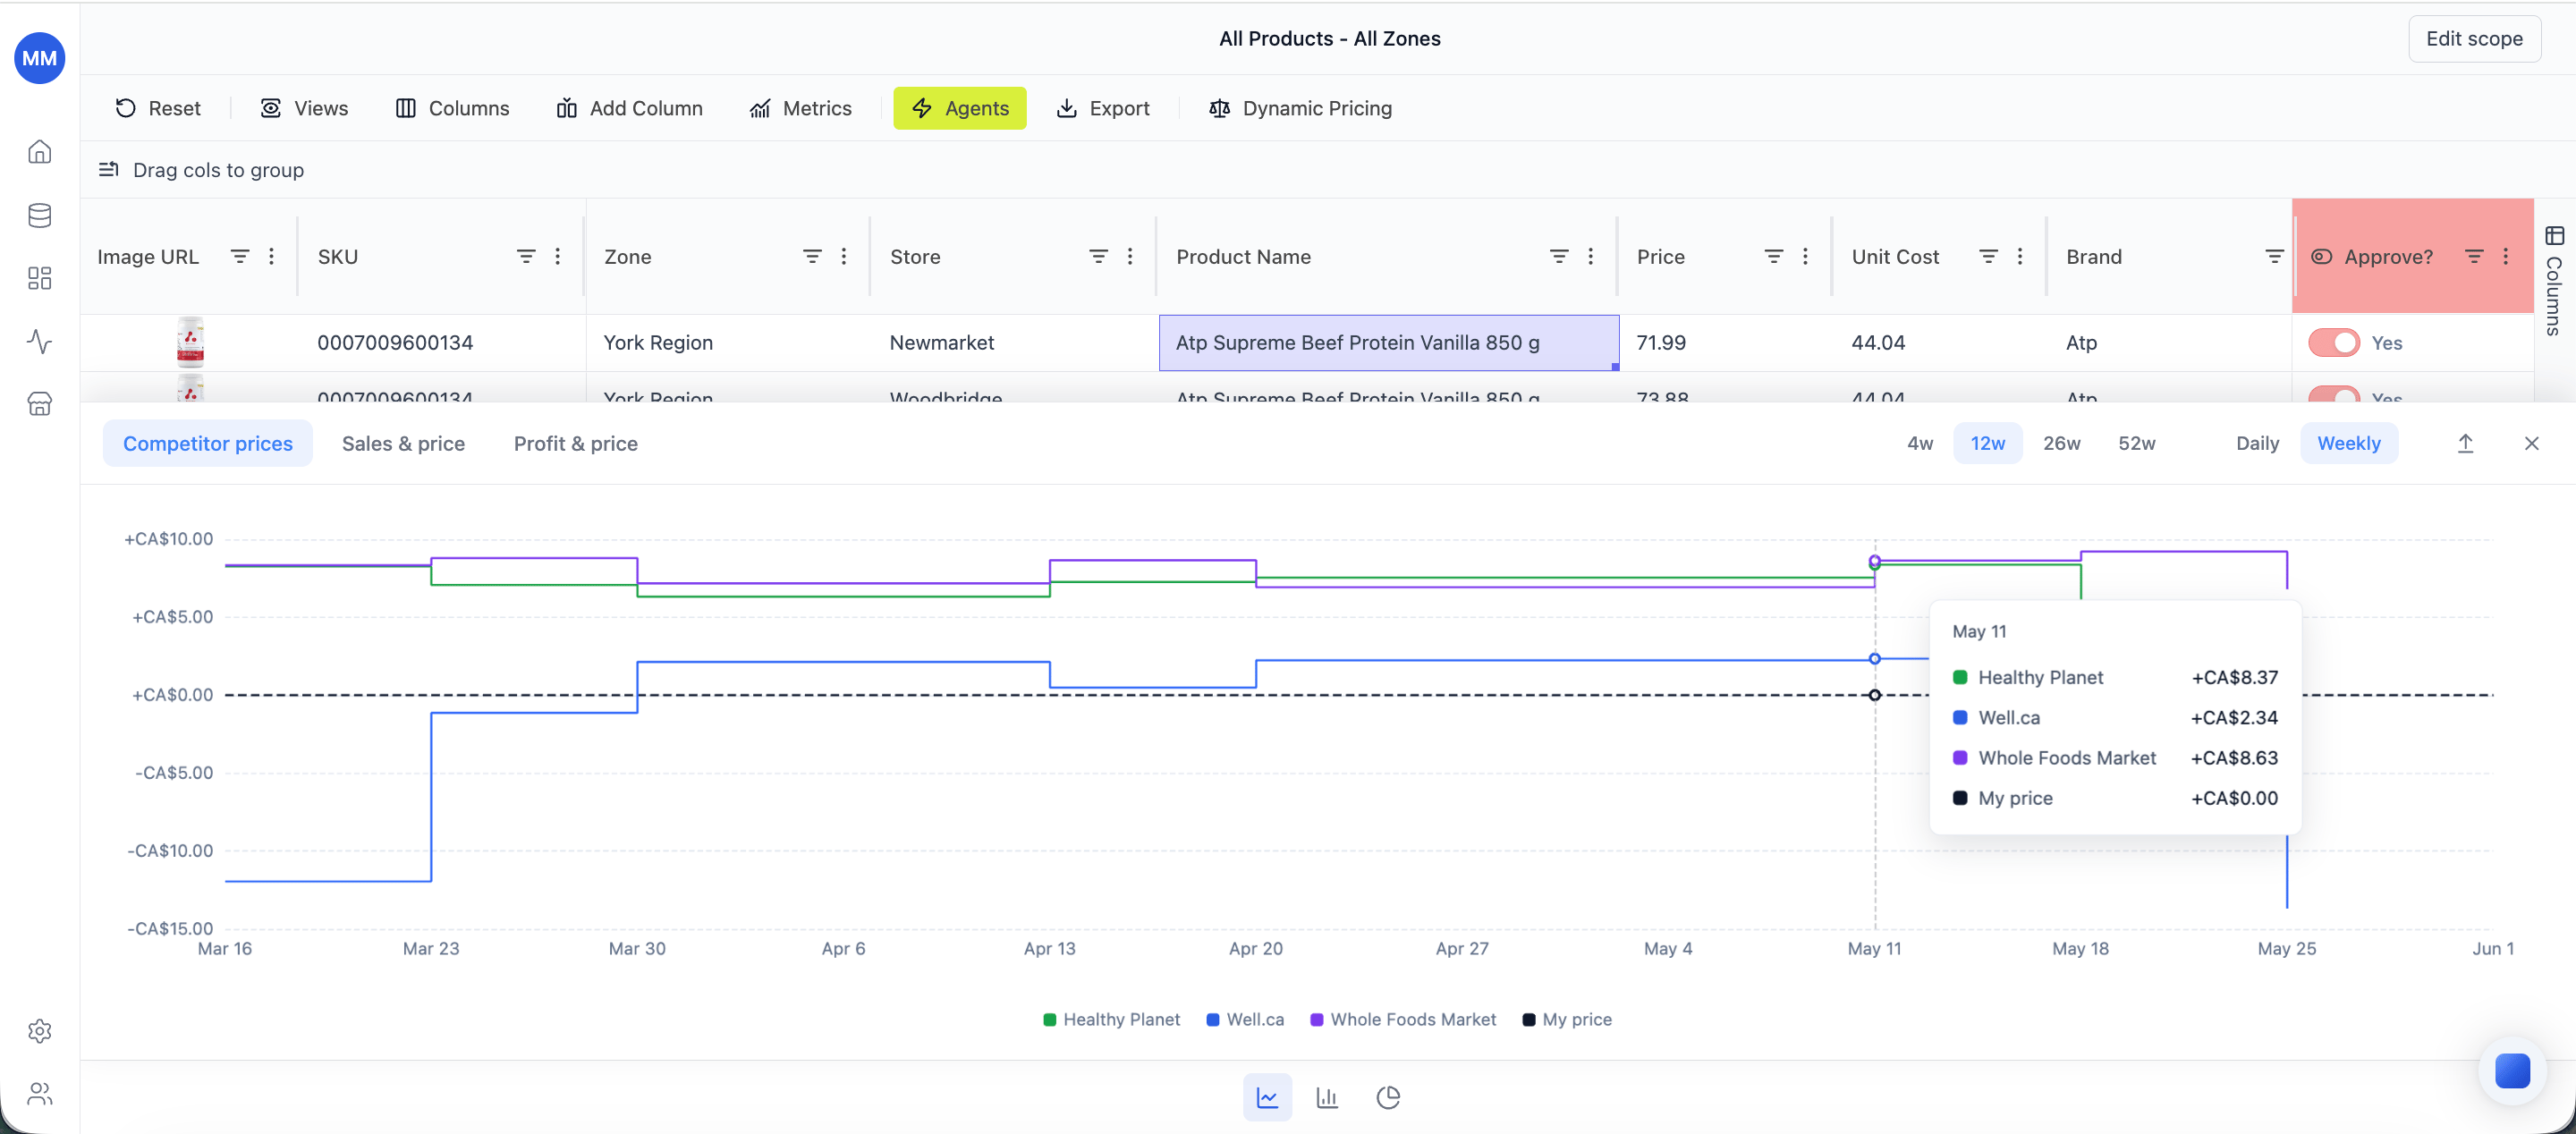Click Newmarket row product thumbnail

pyautogui.click(x=190, y=342)
